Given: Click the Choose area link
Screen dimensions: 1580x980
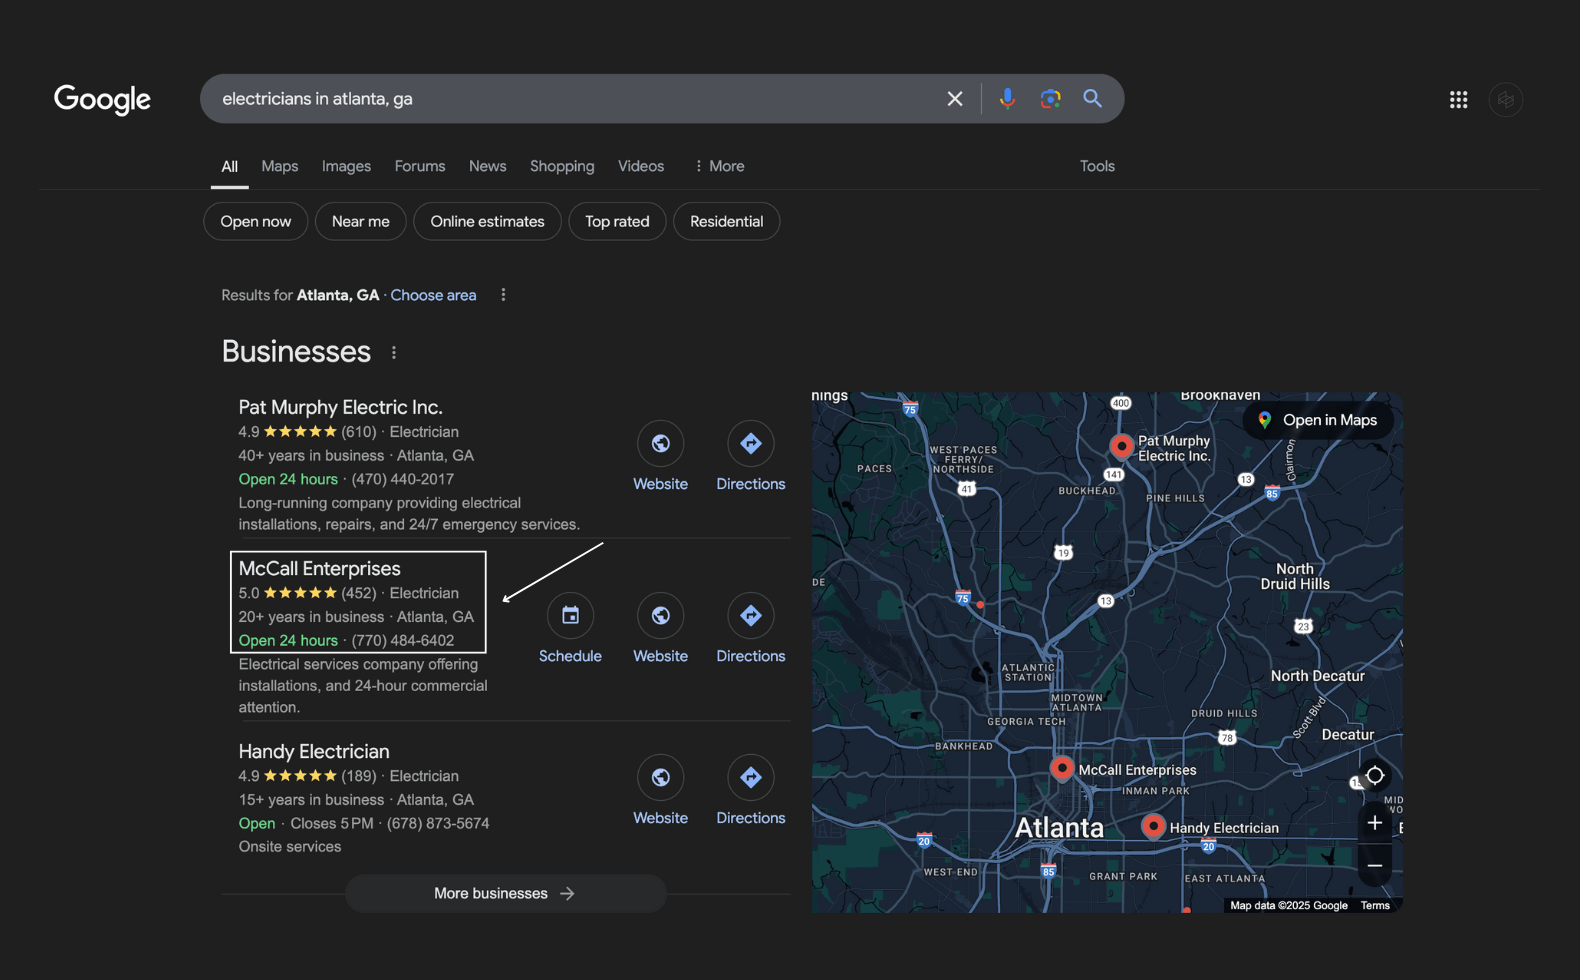Looking at the screenshot, I should click(433, 295).
